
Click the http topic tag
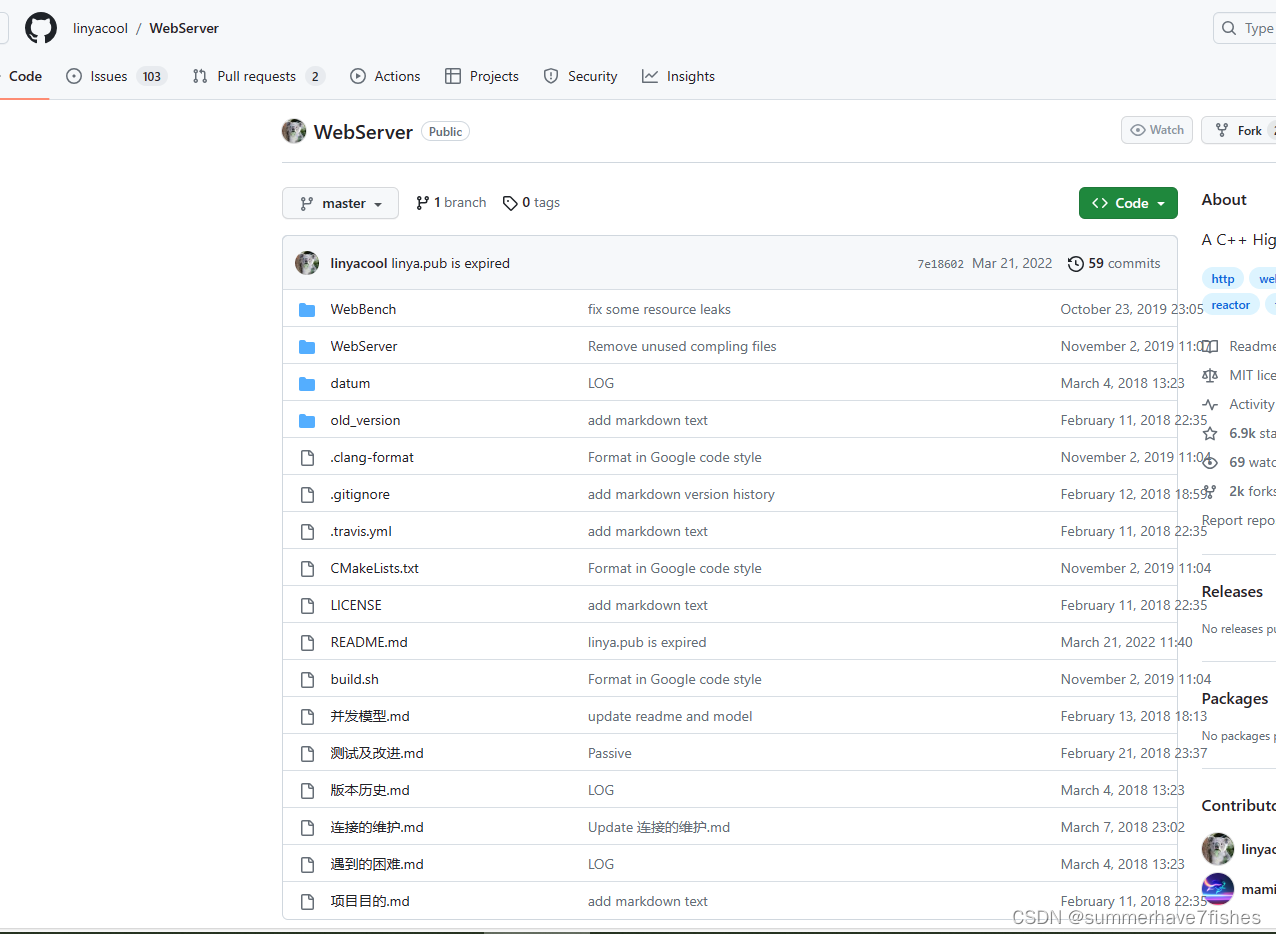coord(1222,278)
